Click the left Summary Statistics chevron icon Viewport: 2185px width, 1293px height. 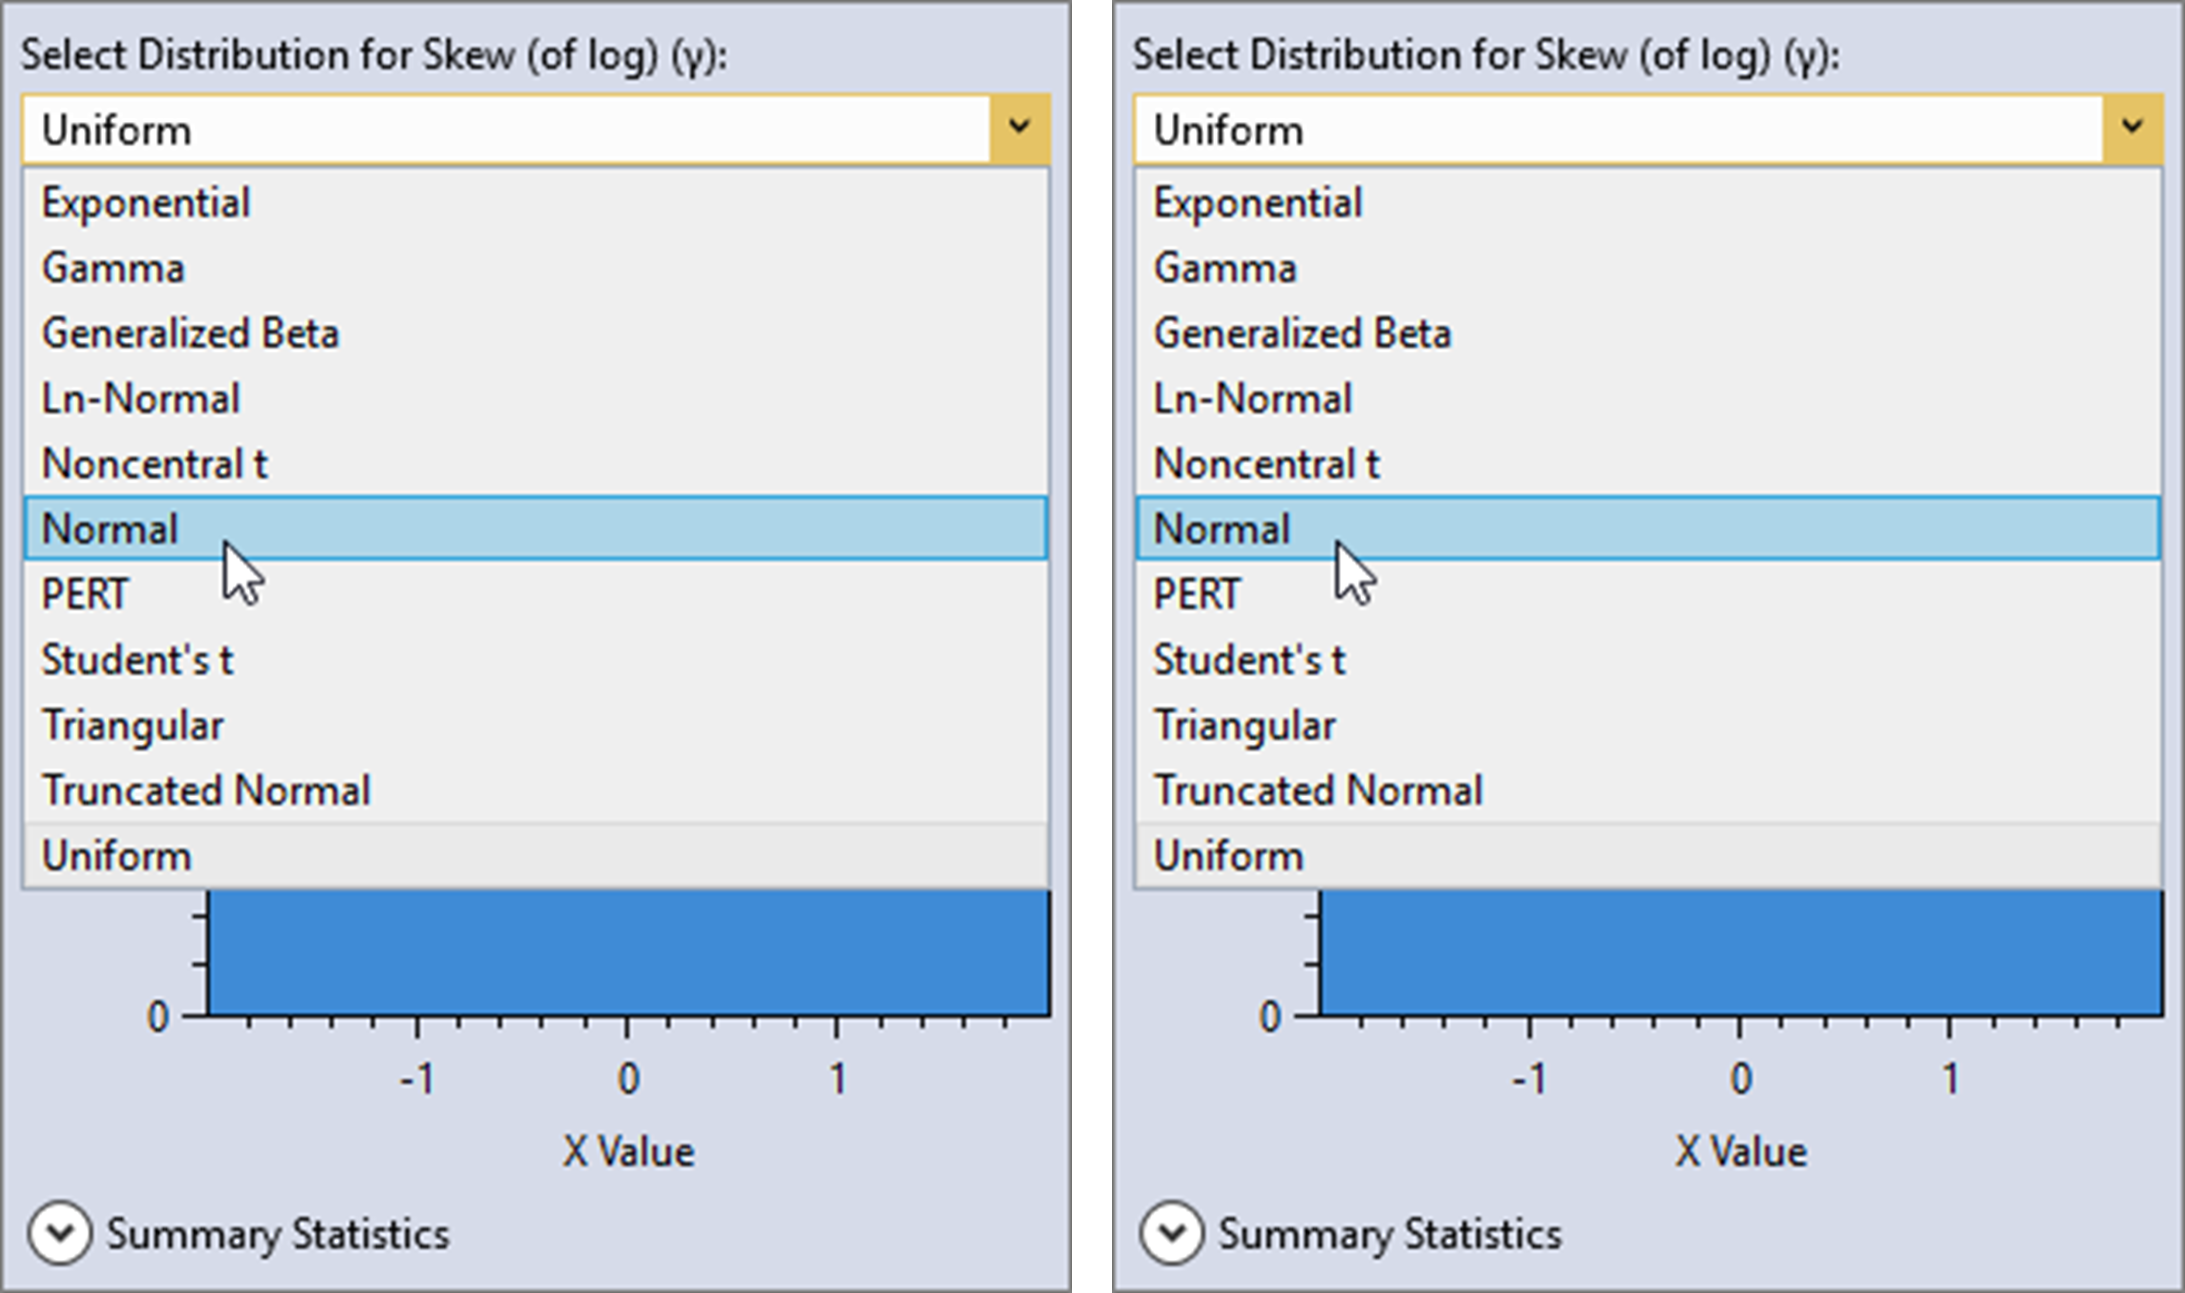click(64, 1233)
